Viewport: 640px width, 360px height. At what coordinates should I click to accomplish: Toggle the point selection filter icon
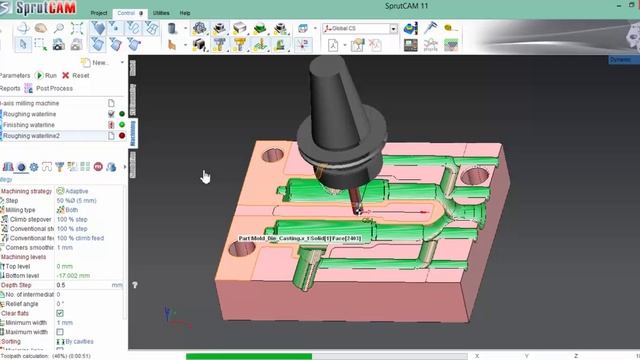pos(116,28)
